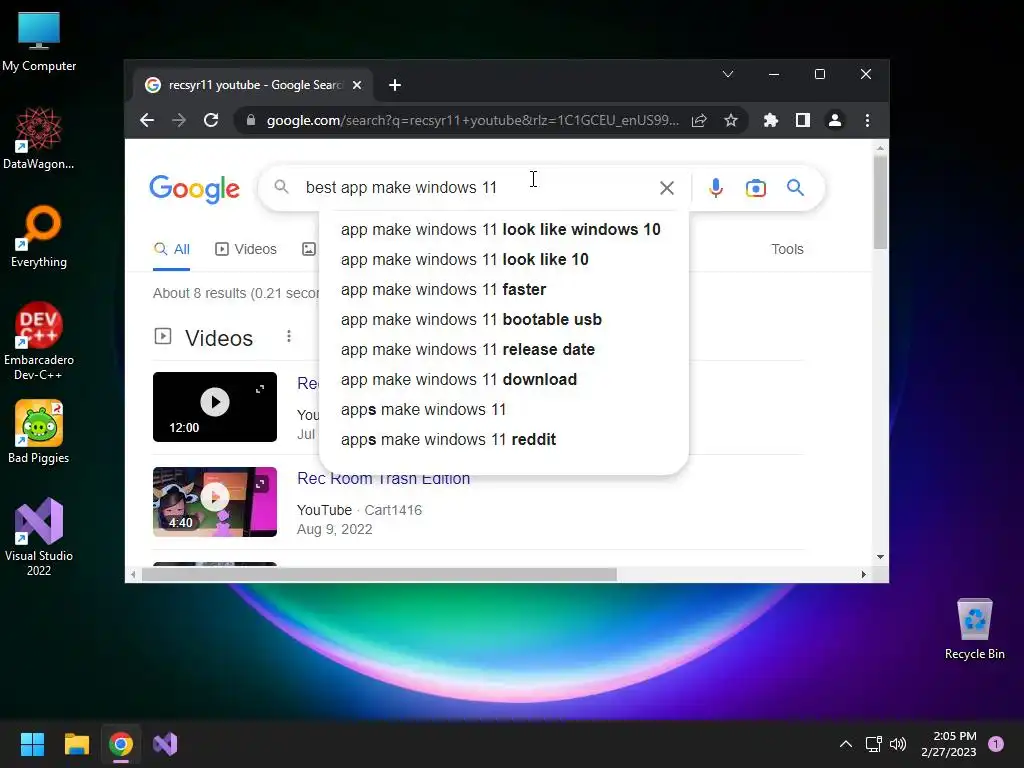This screenshot has width=1024, height=768.
Task: Choose suggestion 'look like windows 10'
Action: (x=500, y=229)
